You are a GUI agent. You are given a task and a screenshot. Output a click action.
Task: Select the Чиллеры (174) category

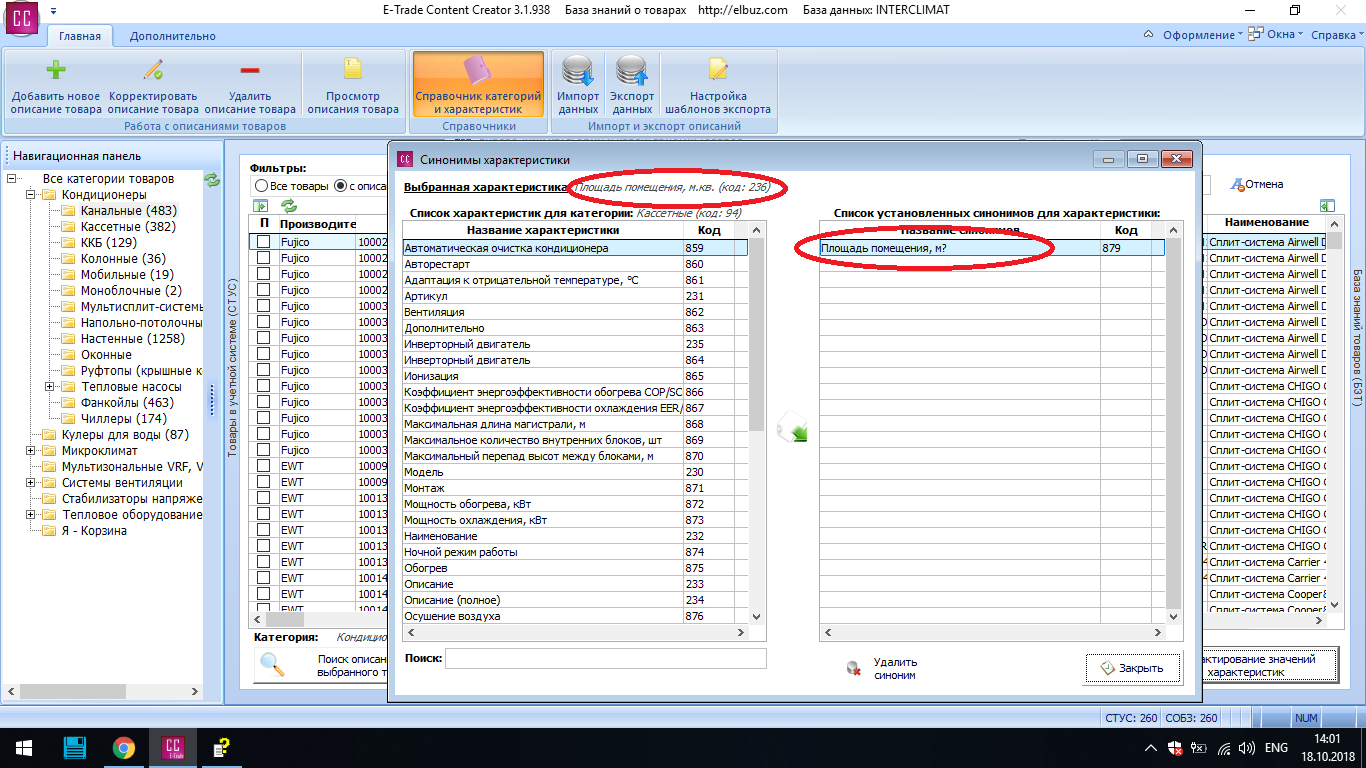(123, 419)
